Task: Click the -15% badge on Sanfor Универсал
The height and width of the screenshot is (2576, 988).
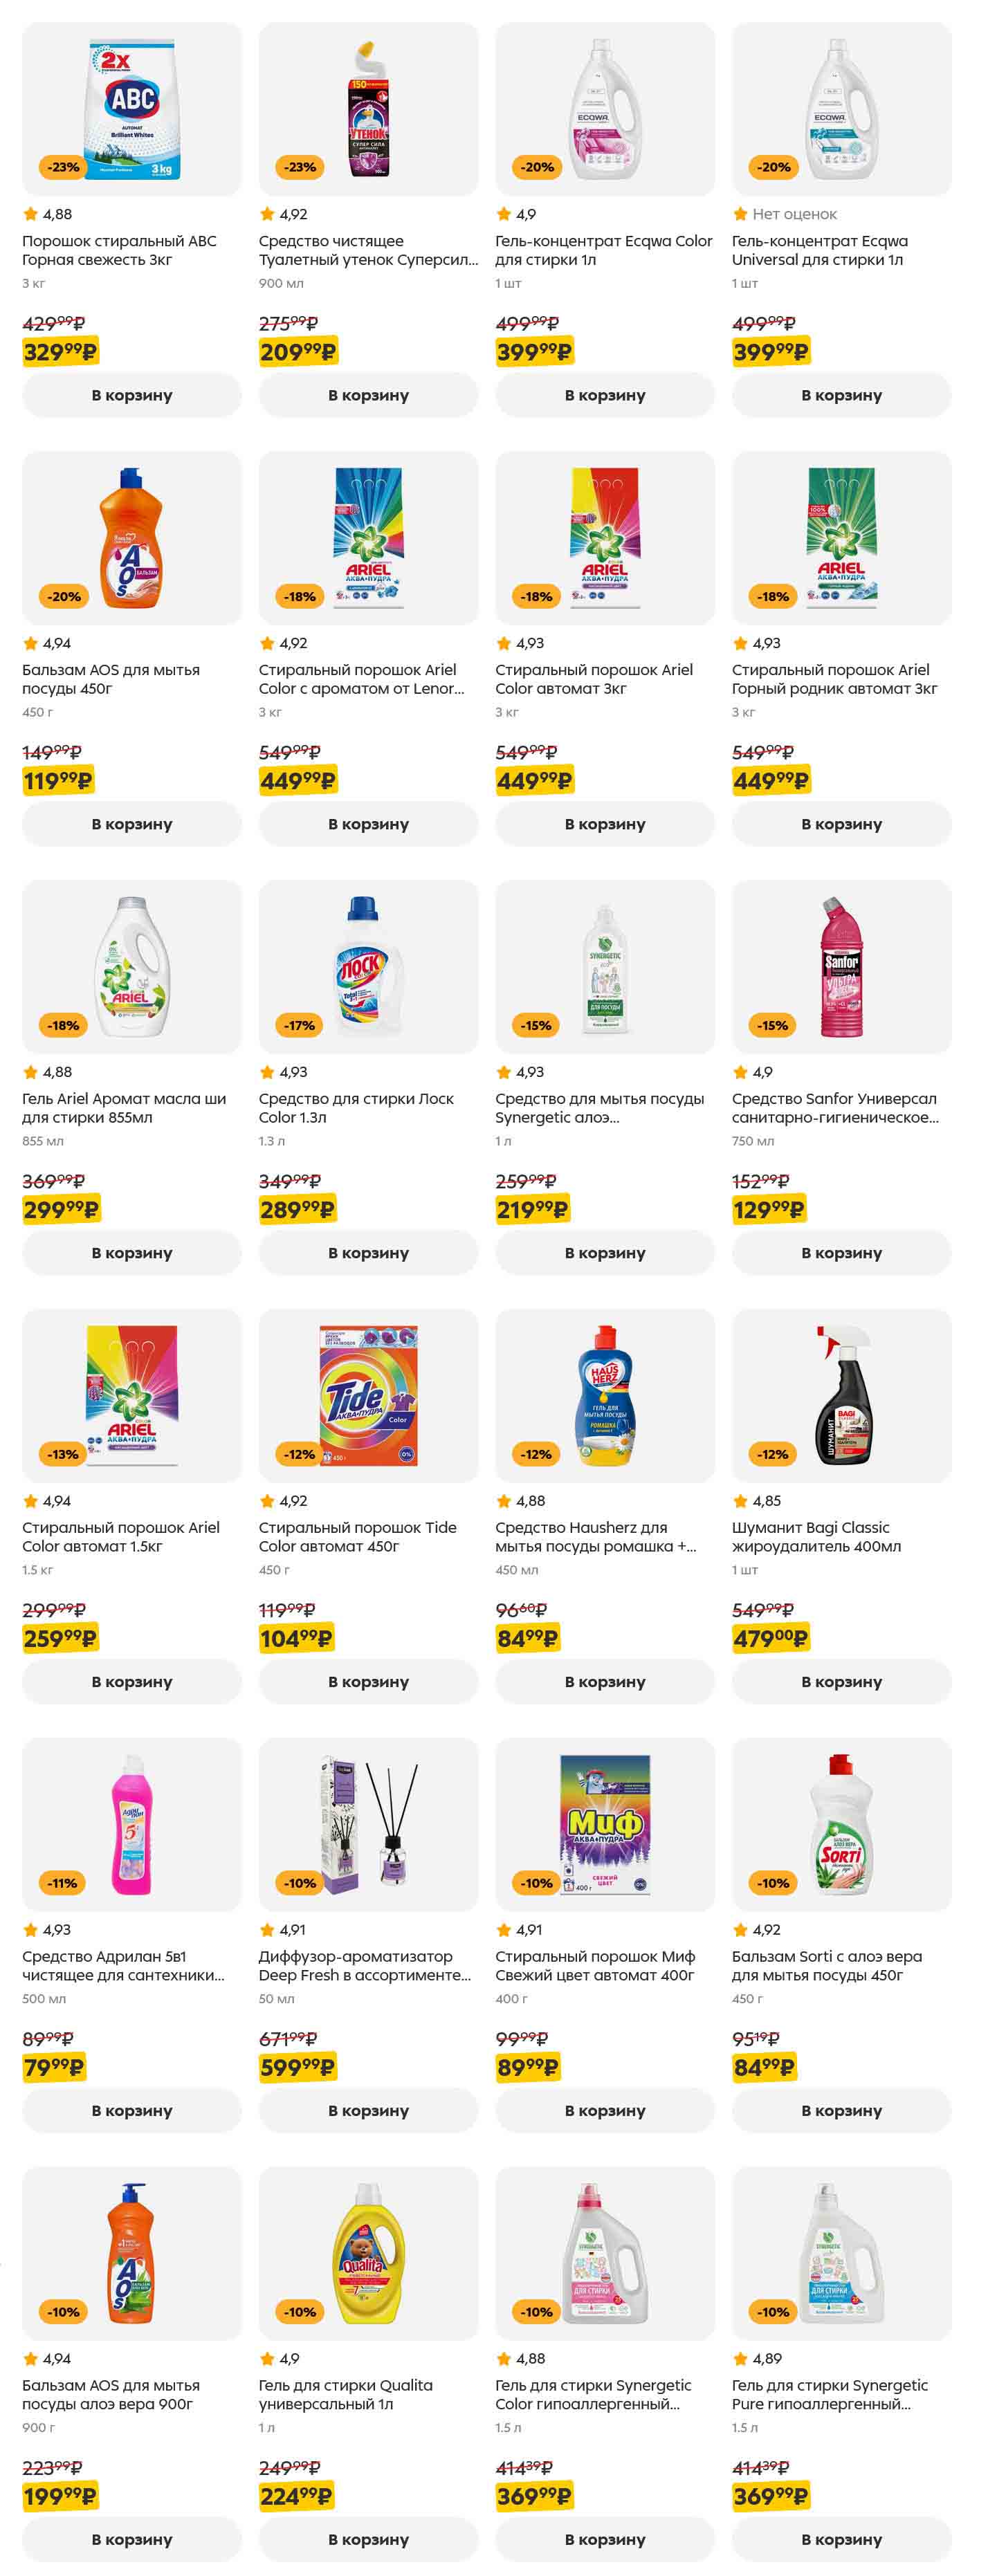Action: pos(772,1025)
